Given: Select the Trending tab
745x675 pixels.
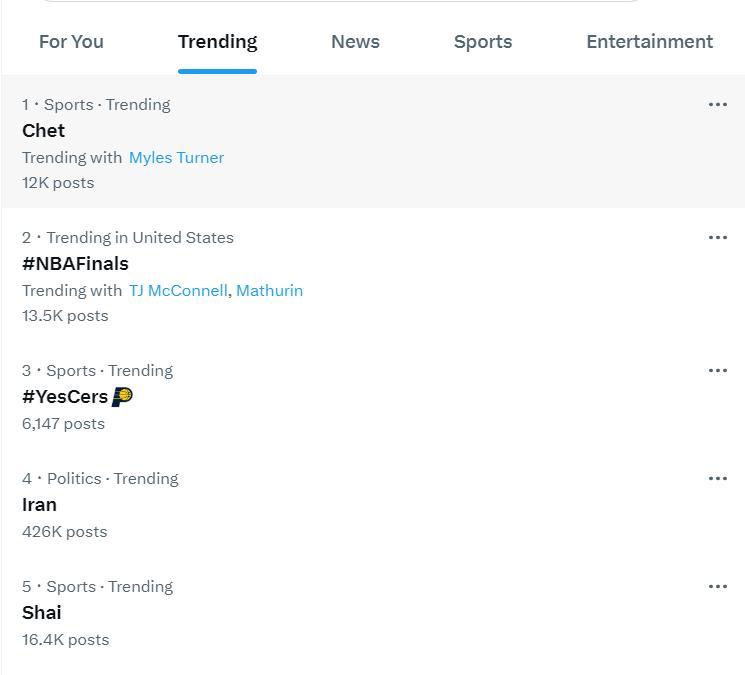Looking at the screenshot, I should [217, 42].
